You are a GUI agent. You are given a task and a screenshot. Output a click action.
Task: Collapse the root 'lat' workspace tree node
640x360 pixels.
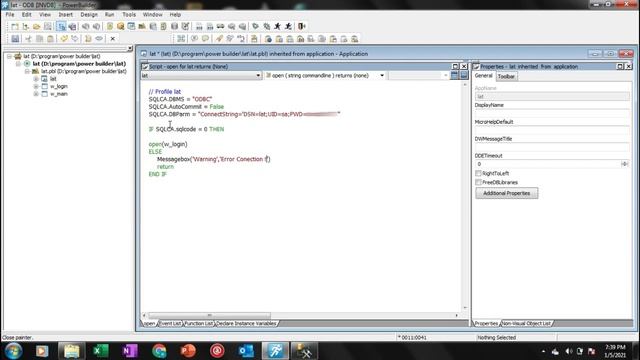[9, 56]
